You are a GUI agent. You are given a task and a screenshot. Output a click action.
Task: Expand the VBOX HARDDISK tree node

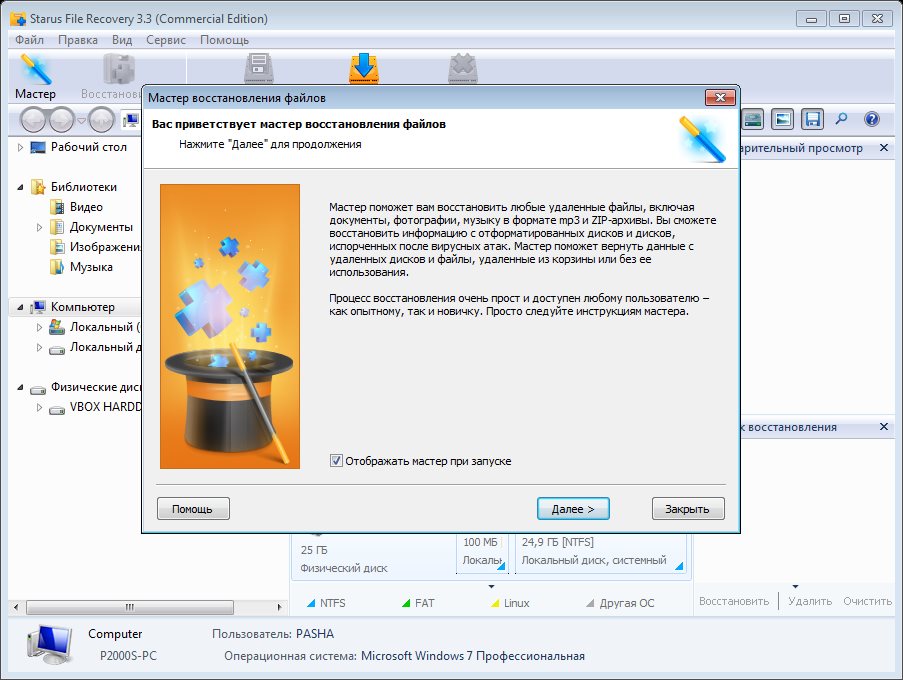click(x=39, y=408)
